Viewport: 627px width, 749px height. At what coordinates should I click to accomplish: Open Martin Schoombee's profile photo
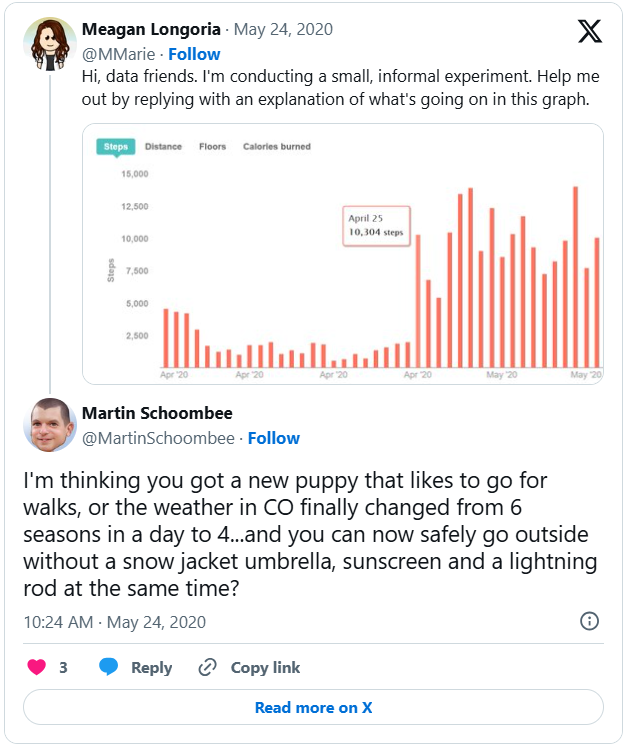50,425
